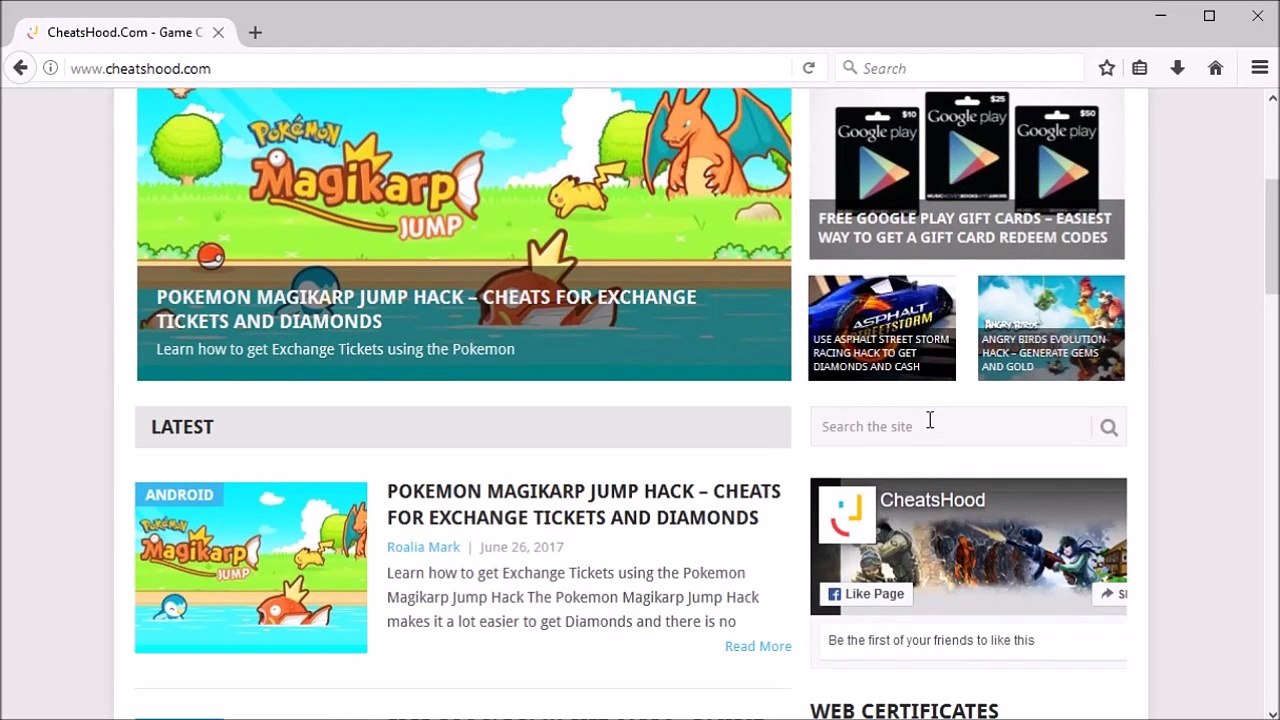Go back with the browser back arrow
The height and width of the screenshot is (720, 1280).
coord(20,68)
